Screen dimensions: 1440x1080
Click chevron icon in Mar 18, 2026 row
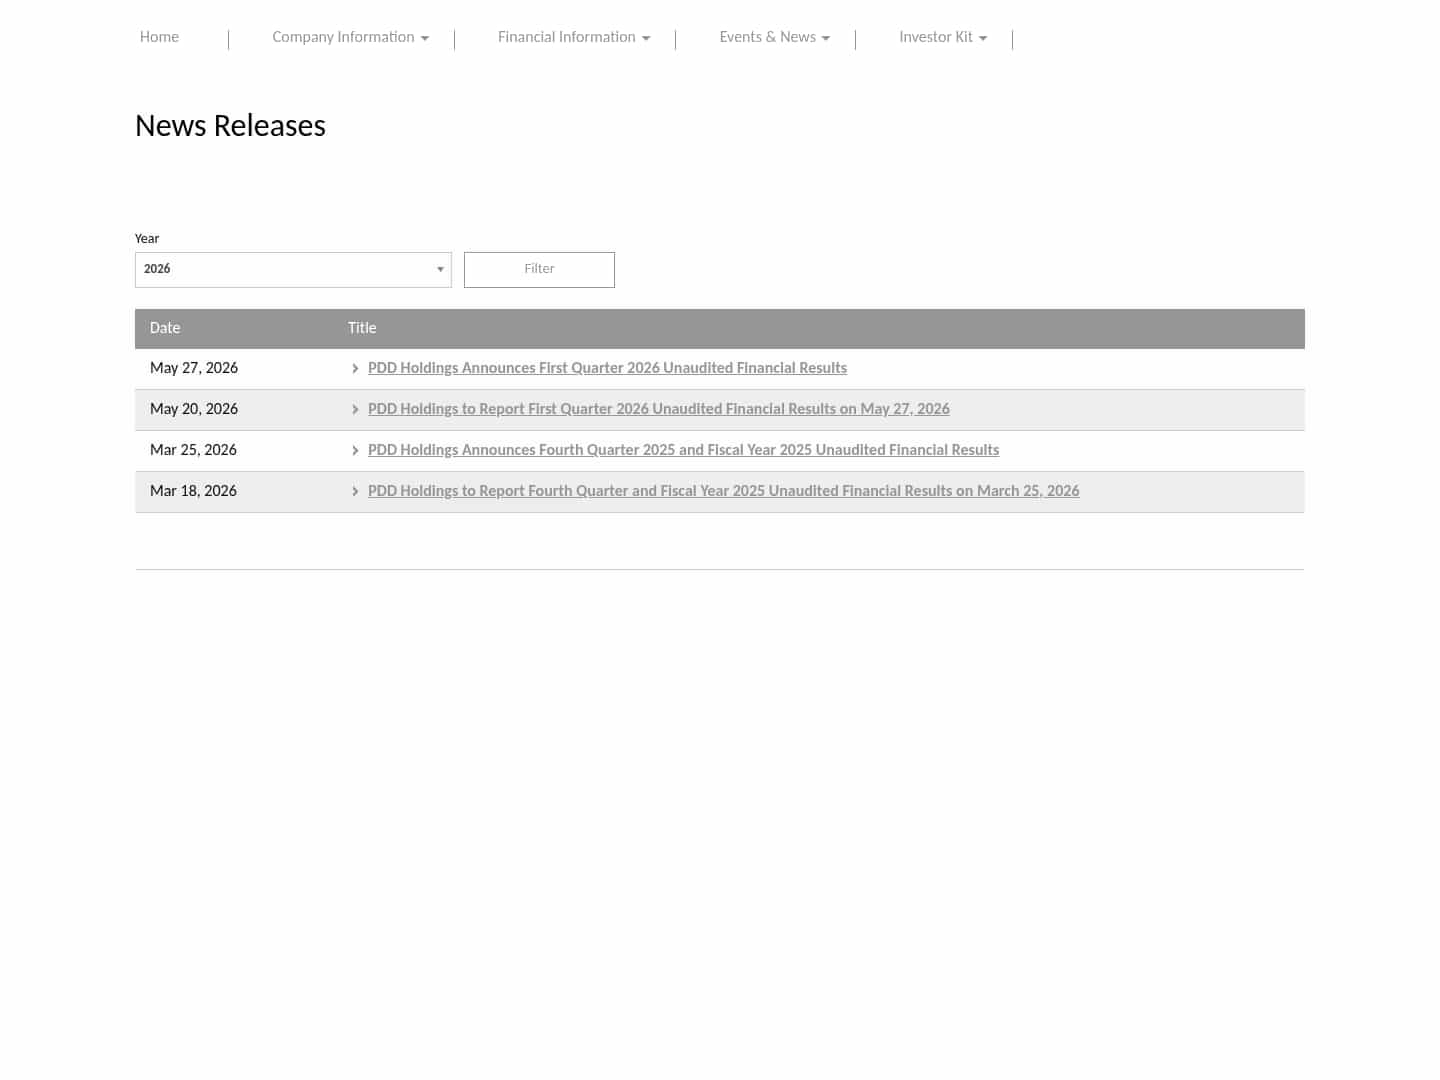(355, 492)
